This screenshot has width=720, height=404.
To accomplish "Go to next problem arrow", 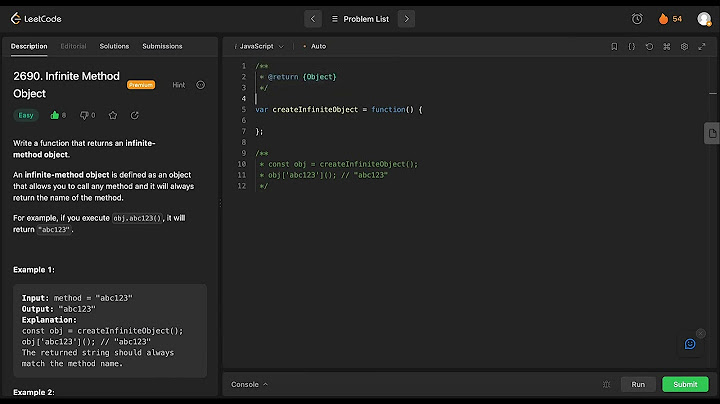I will [x=406, y=19].
